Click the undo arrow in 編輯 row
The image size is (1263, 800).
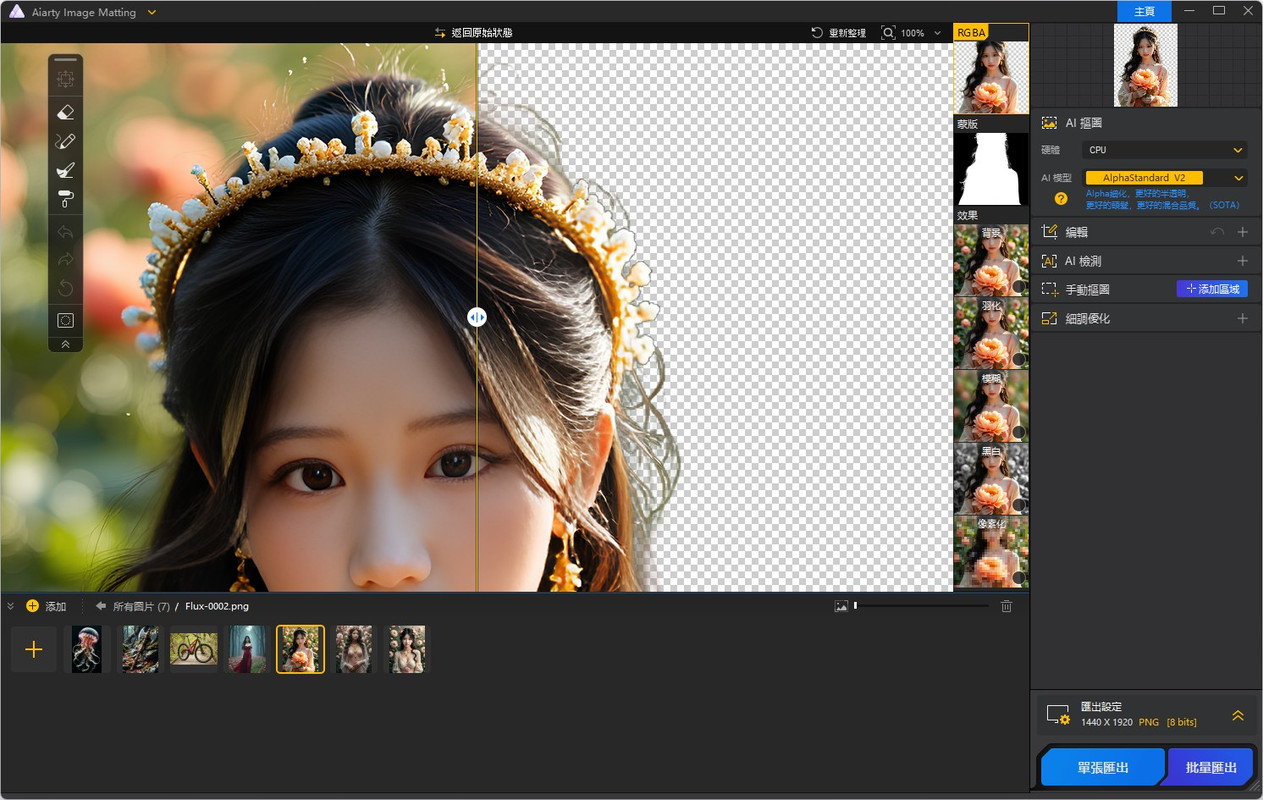(1217, 232)
